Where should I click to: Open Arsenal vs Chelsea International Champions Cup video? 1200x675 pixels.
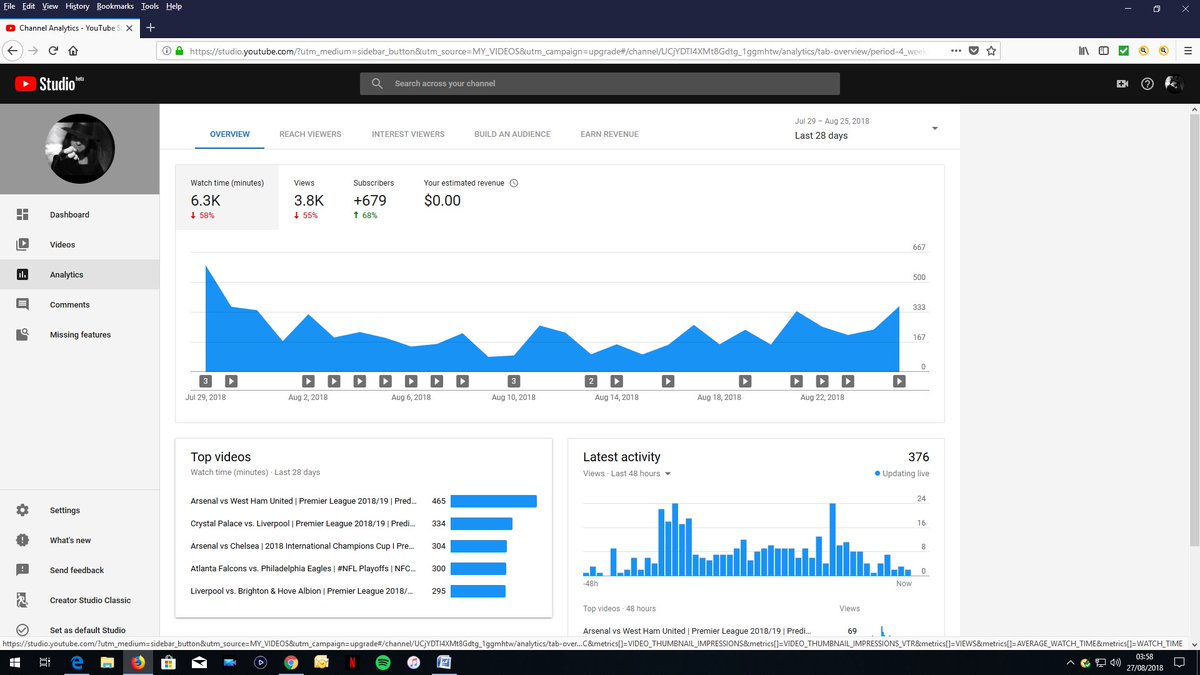tap(303, 546)
